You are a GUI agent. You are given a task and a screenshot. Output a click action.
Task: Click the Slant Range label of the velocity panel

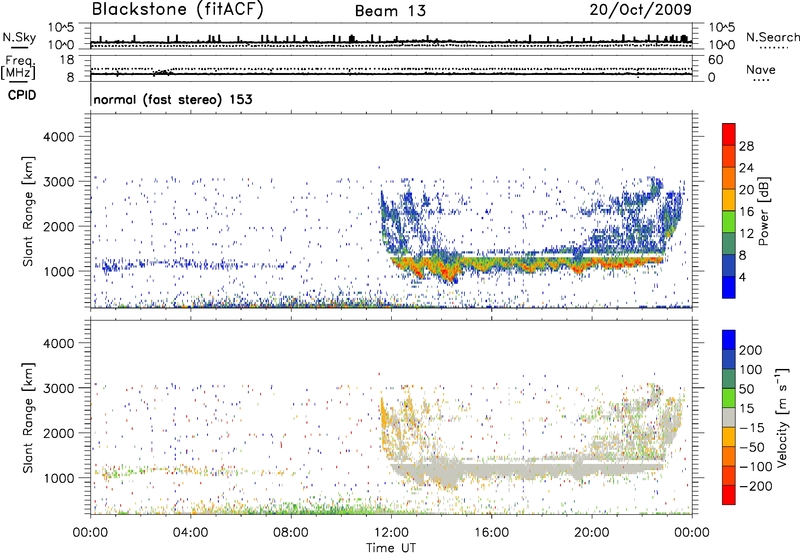pos(28,418)
